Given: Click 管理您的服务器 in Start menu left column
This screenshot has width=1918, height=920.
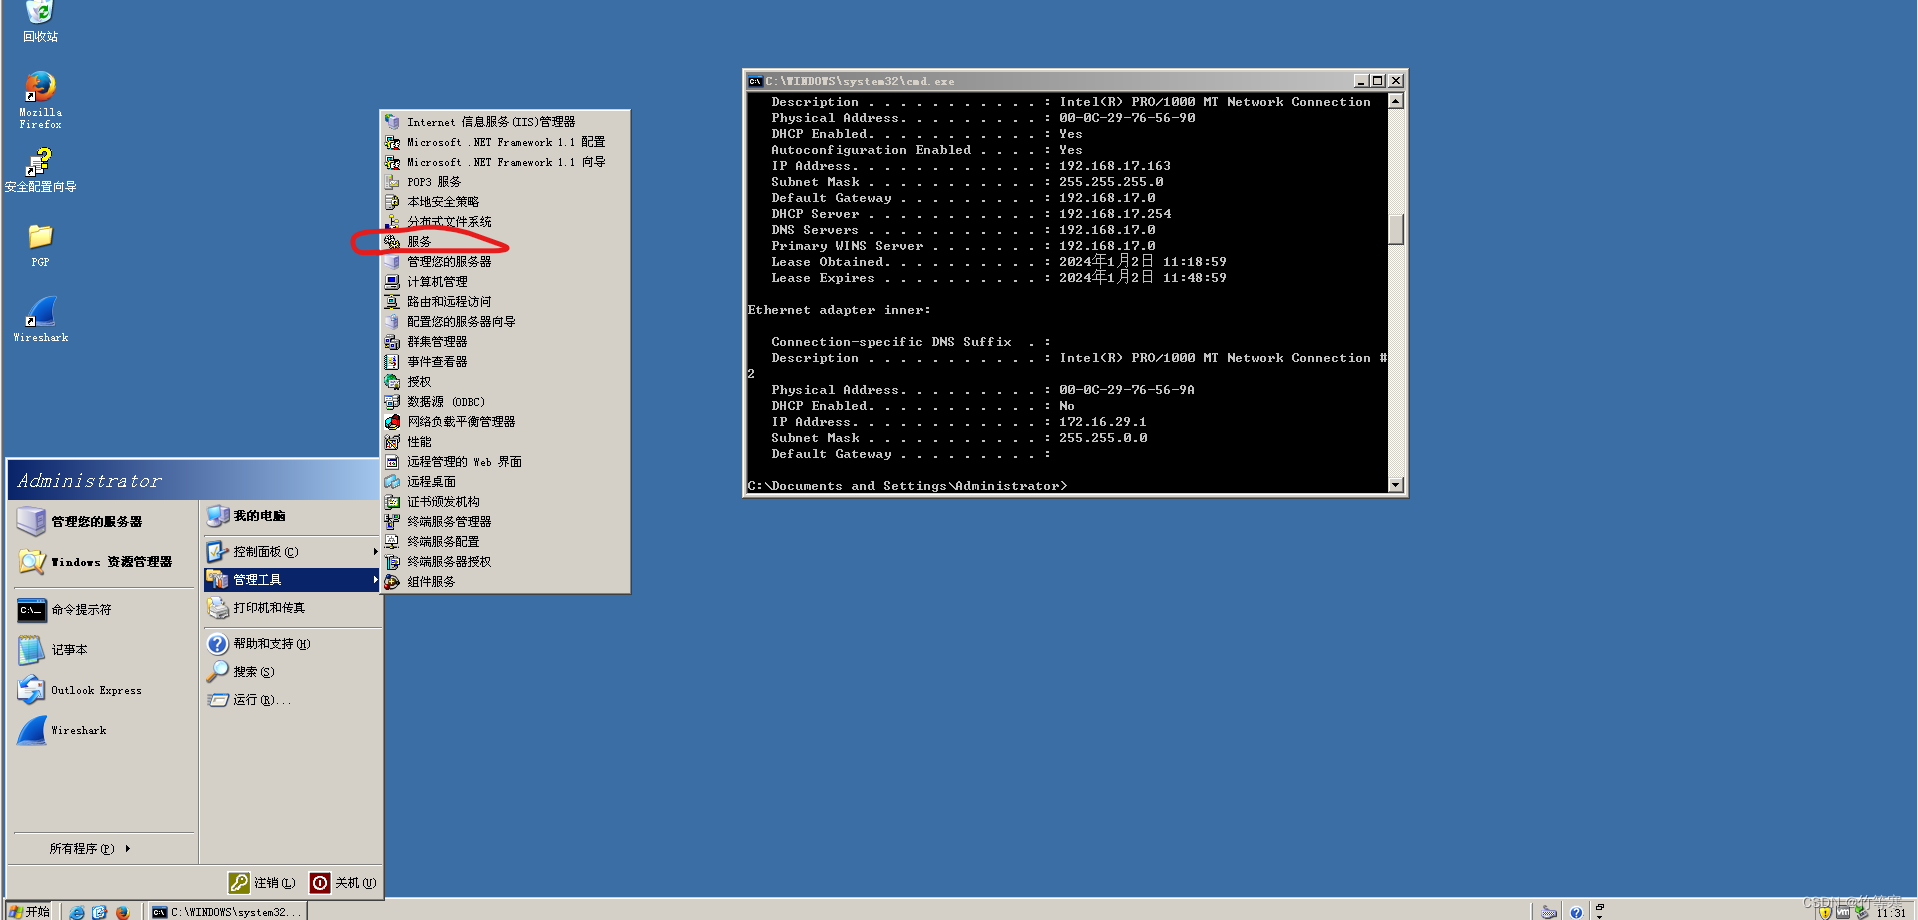Looking at the screenshot, I should click(x=104, y=522).
